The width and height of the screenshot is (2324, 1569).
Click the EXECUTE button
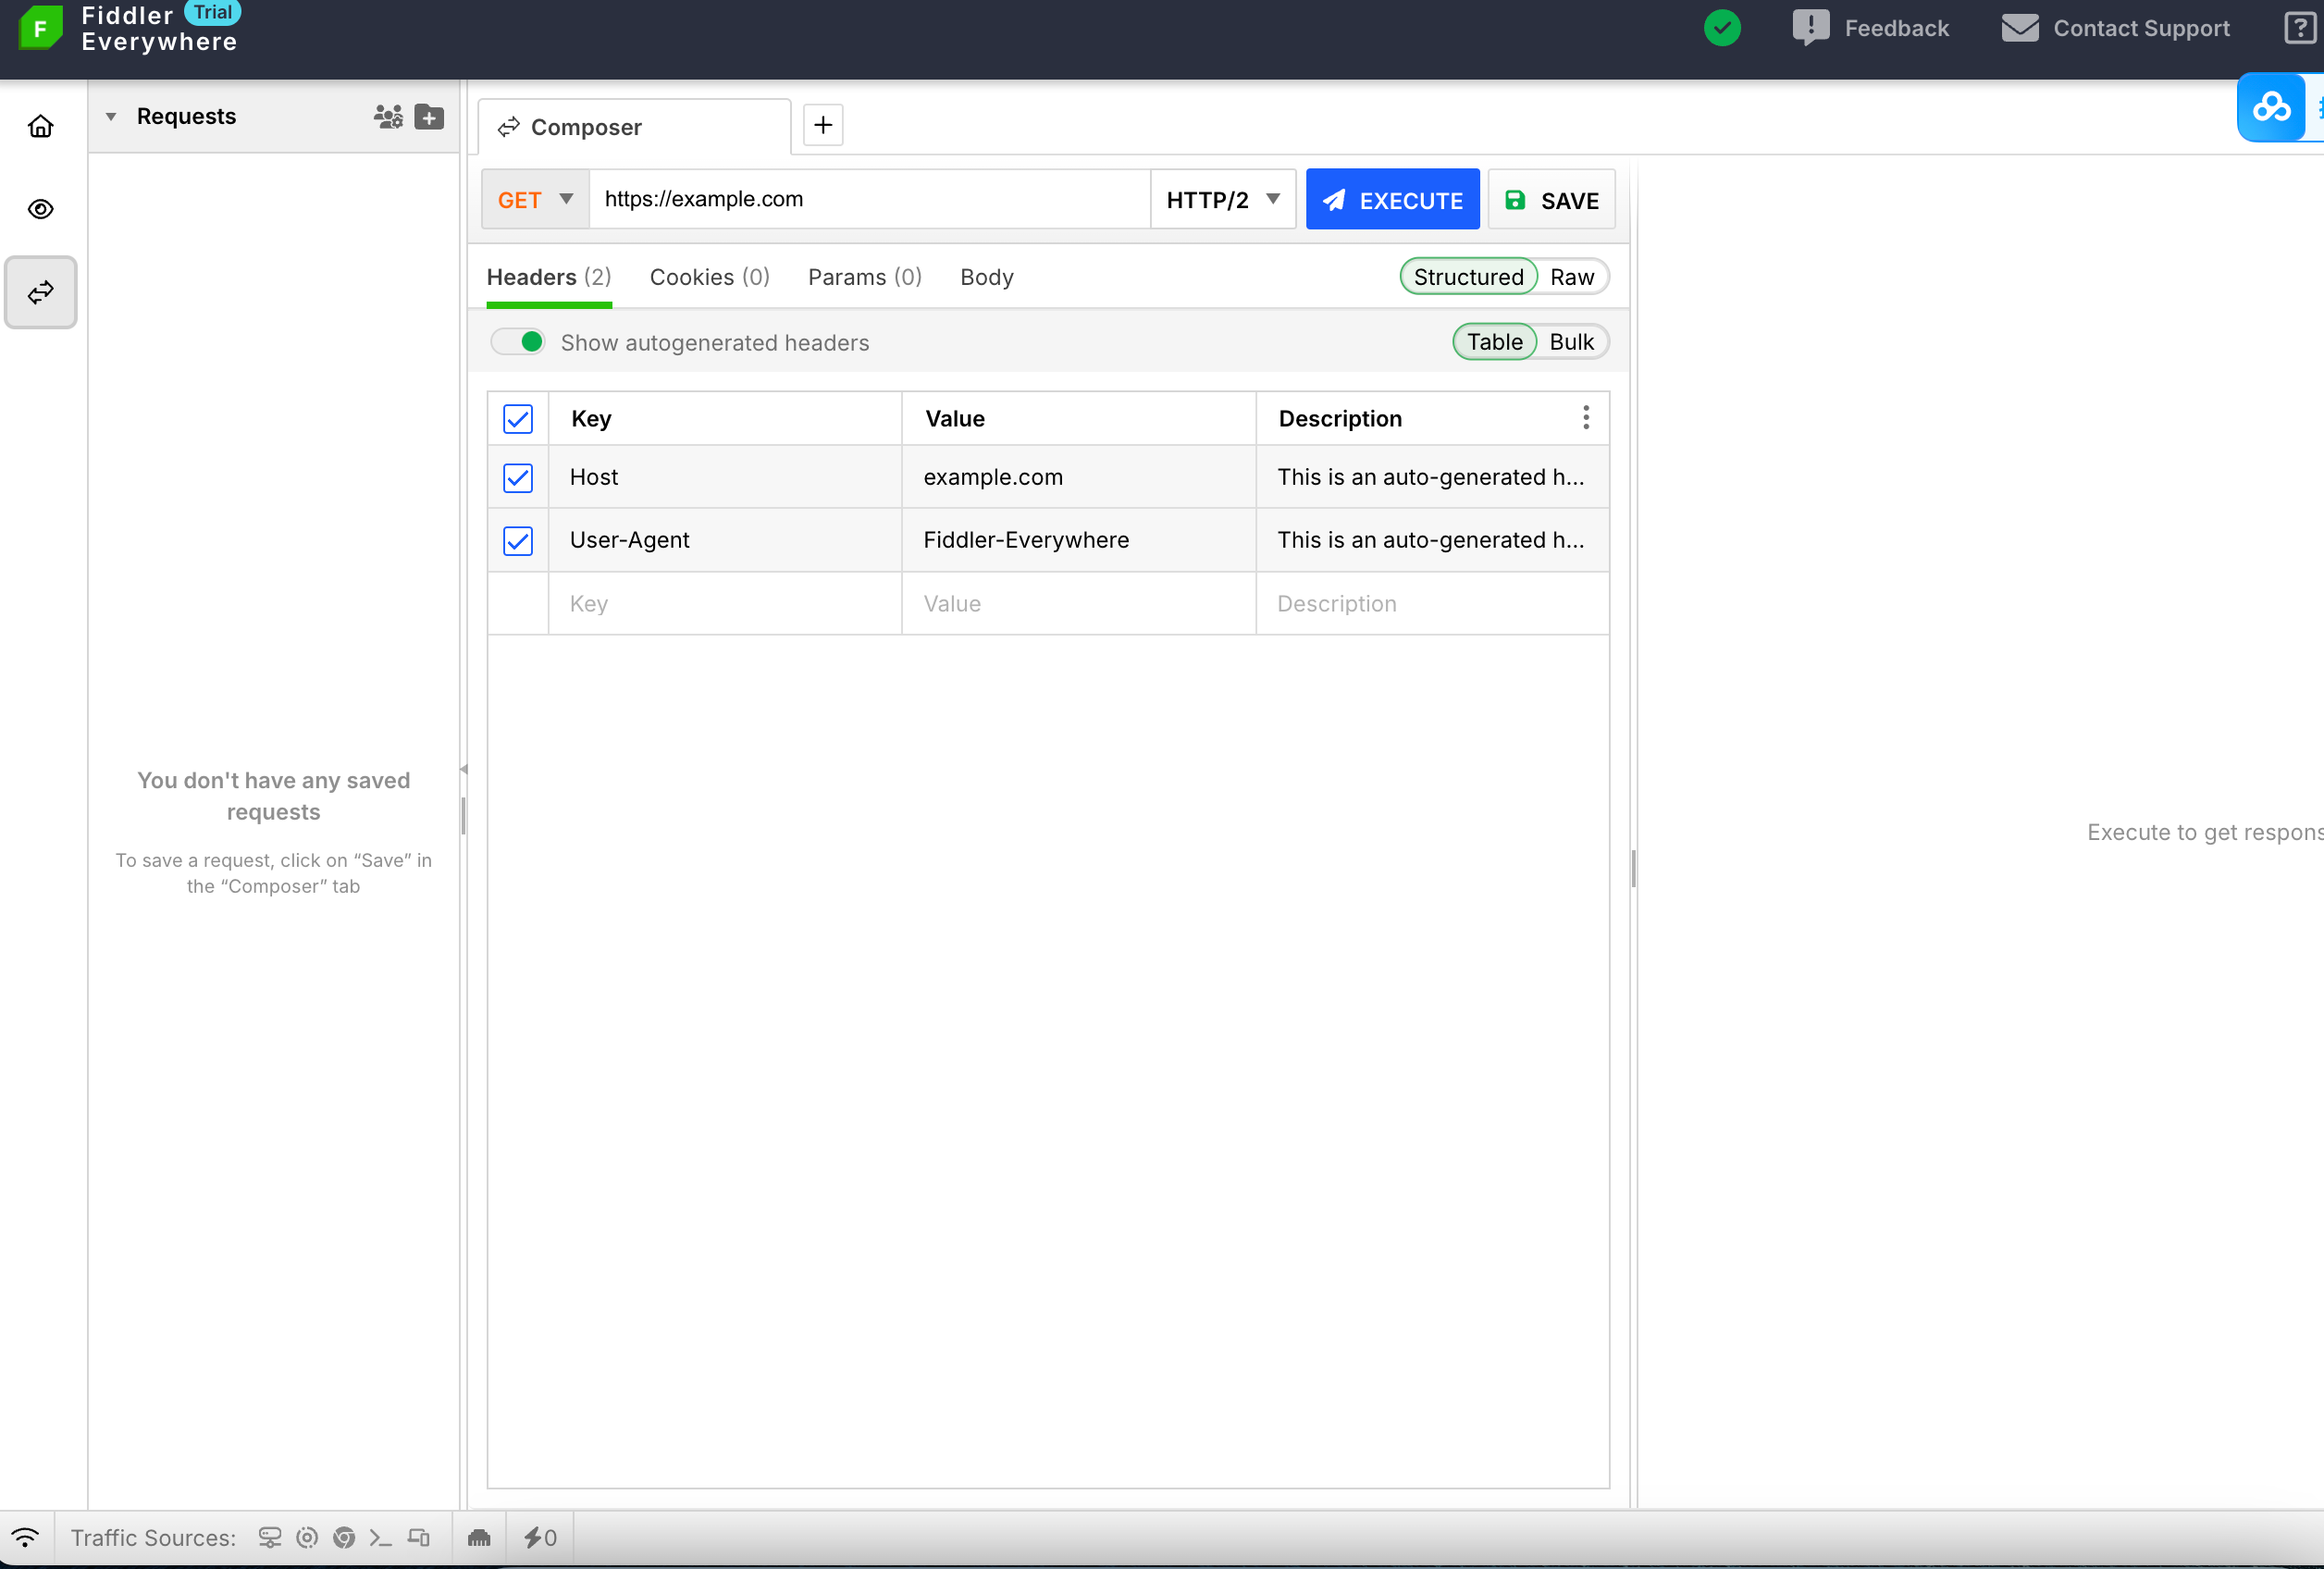1392,200
